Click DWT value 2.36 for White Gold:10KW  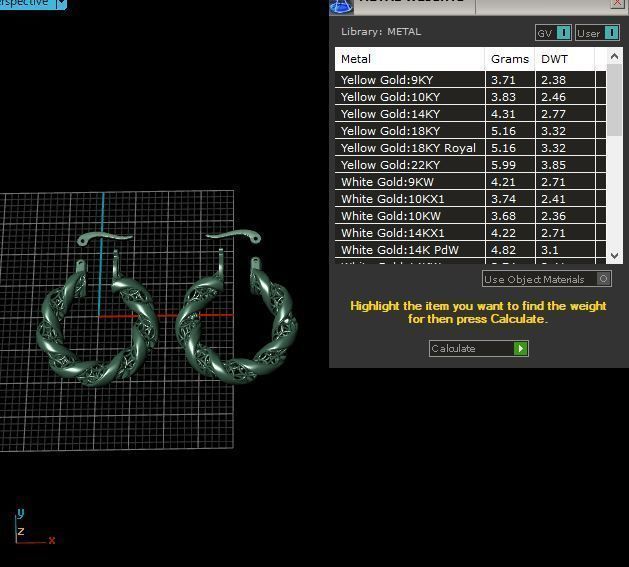pyautogui.click(x=553, y=216)
